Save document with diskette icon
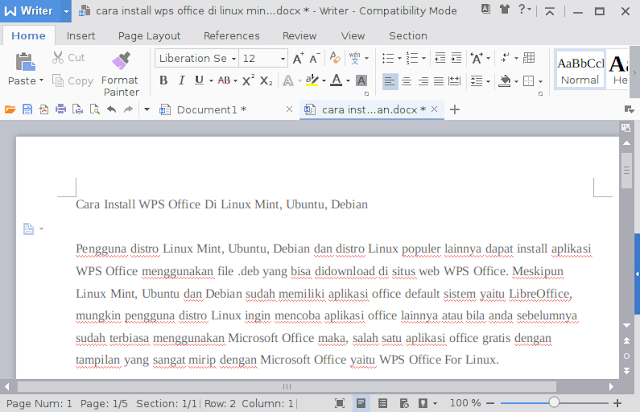The height and width of the screenshot is (412, 640). pyautogui.click(x=27, y=109)
